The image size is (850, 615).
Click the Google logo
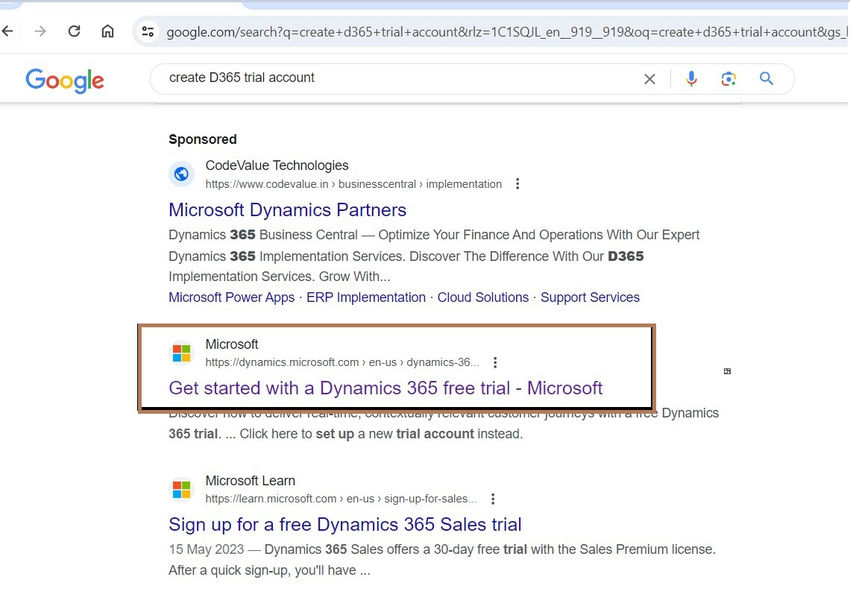coord(65,80)
